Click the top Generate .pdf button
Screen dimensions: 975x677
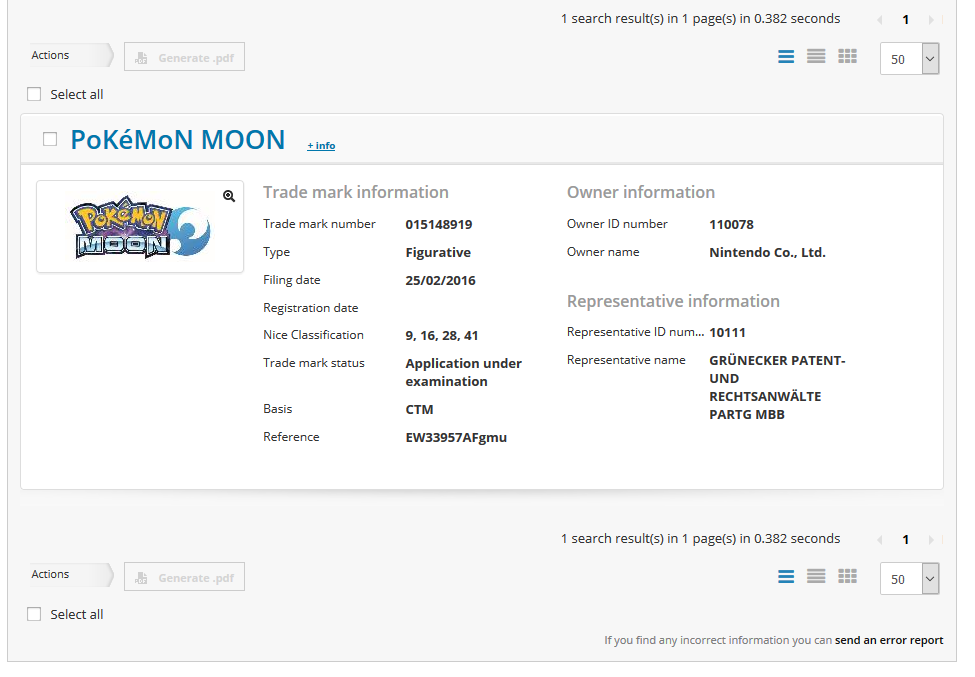pyautogui.click(x=185, y=57)
